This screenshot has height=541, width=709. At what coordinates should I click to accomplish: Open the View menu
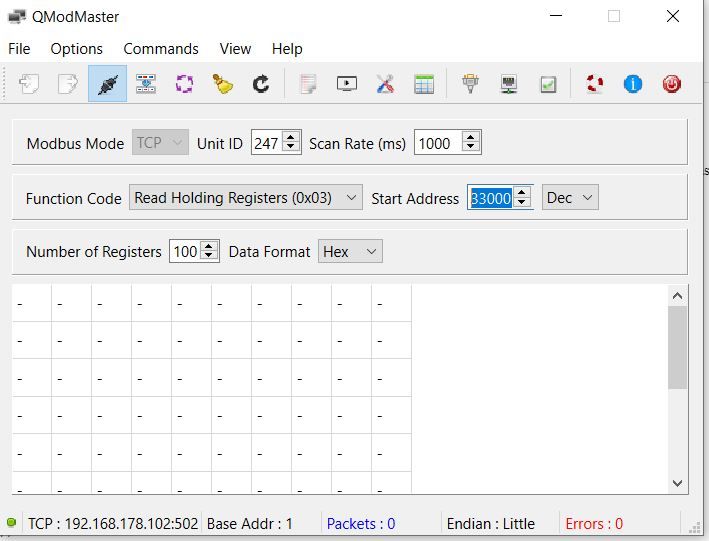(235, 48)
